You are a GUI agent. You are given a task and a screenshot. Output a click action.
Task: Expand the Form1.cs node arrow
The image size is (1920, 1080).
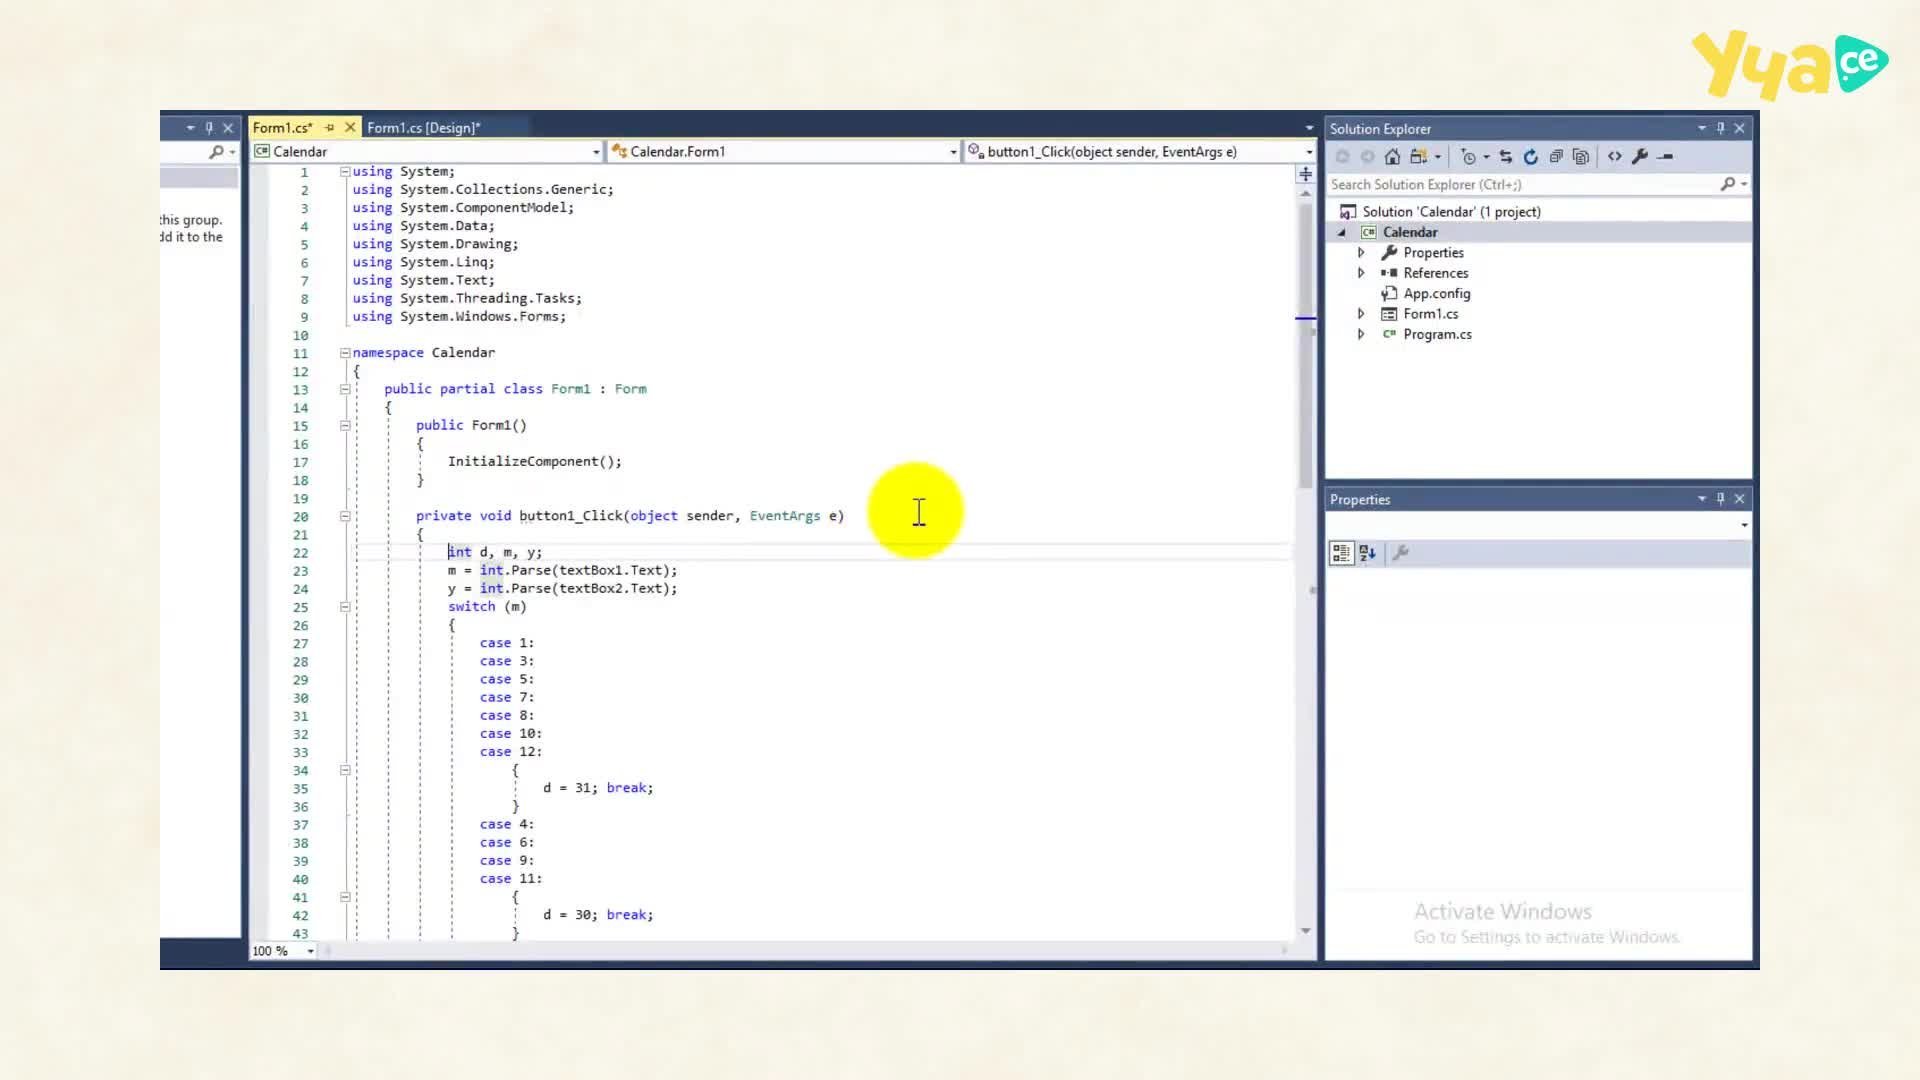pos(1361,314)
